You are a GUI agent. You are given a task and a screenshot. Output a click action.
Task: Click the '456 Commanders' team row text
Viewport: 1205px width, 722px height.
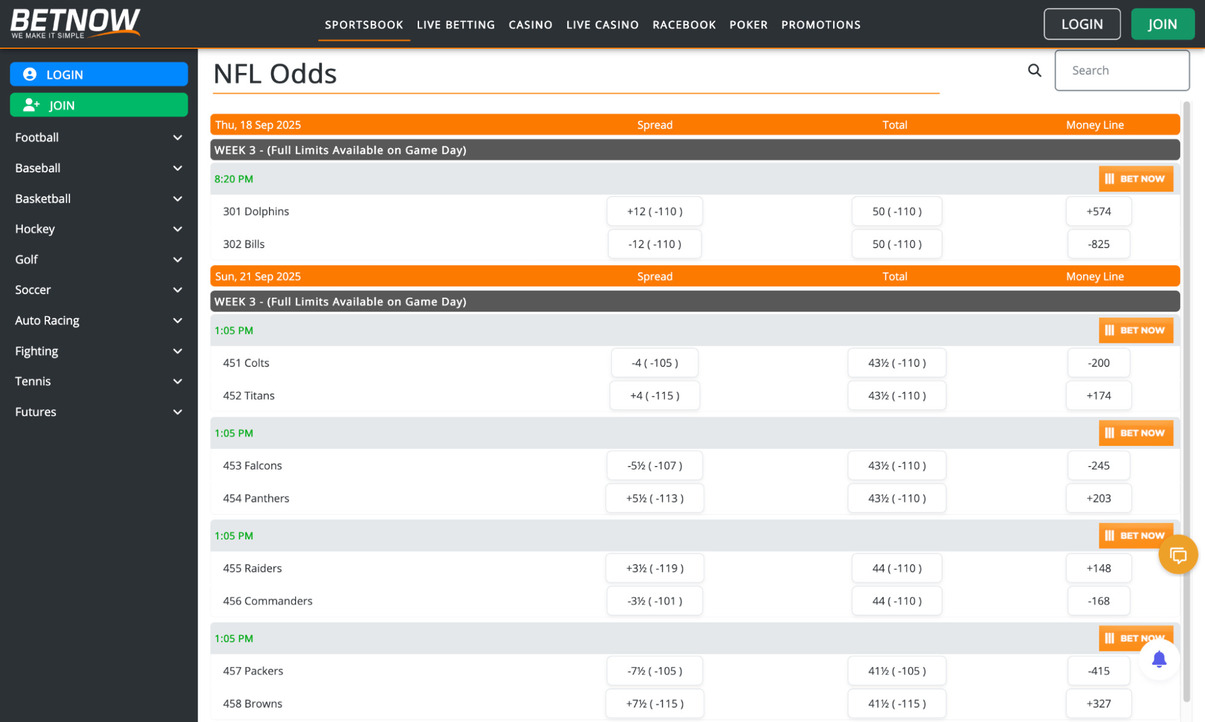(268, 601)
